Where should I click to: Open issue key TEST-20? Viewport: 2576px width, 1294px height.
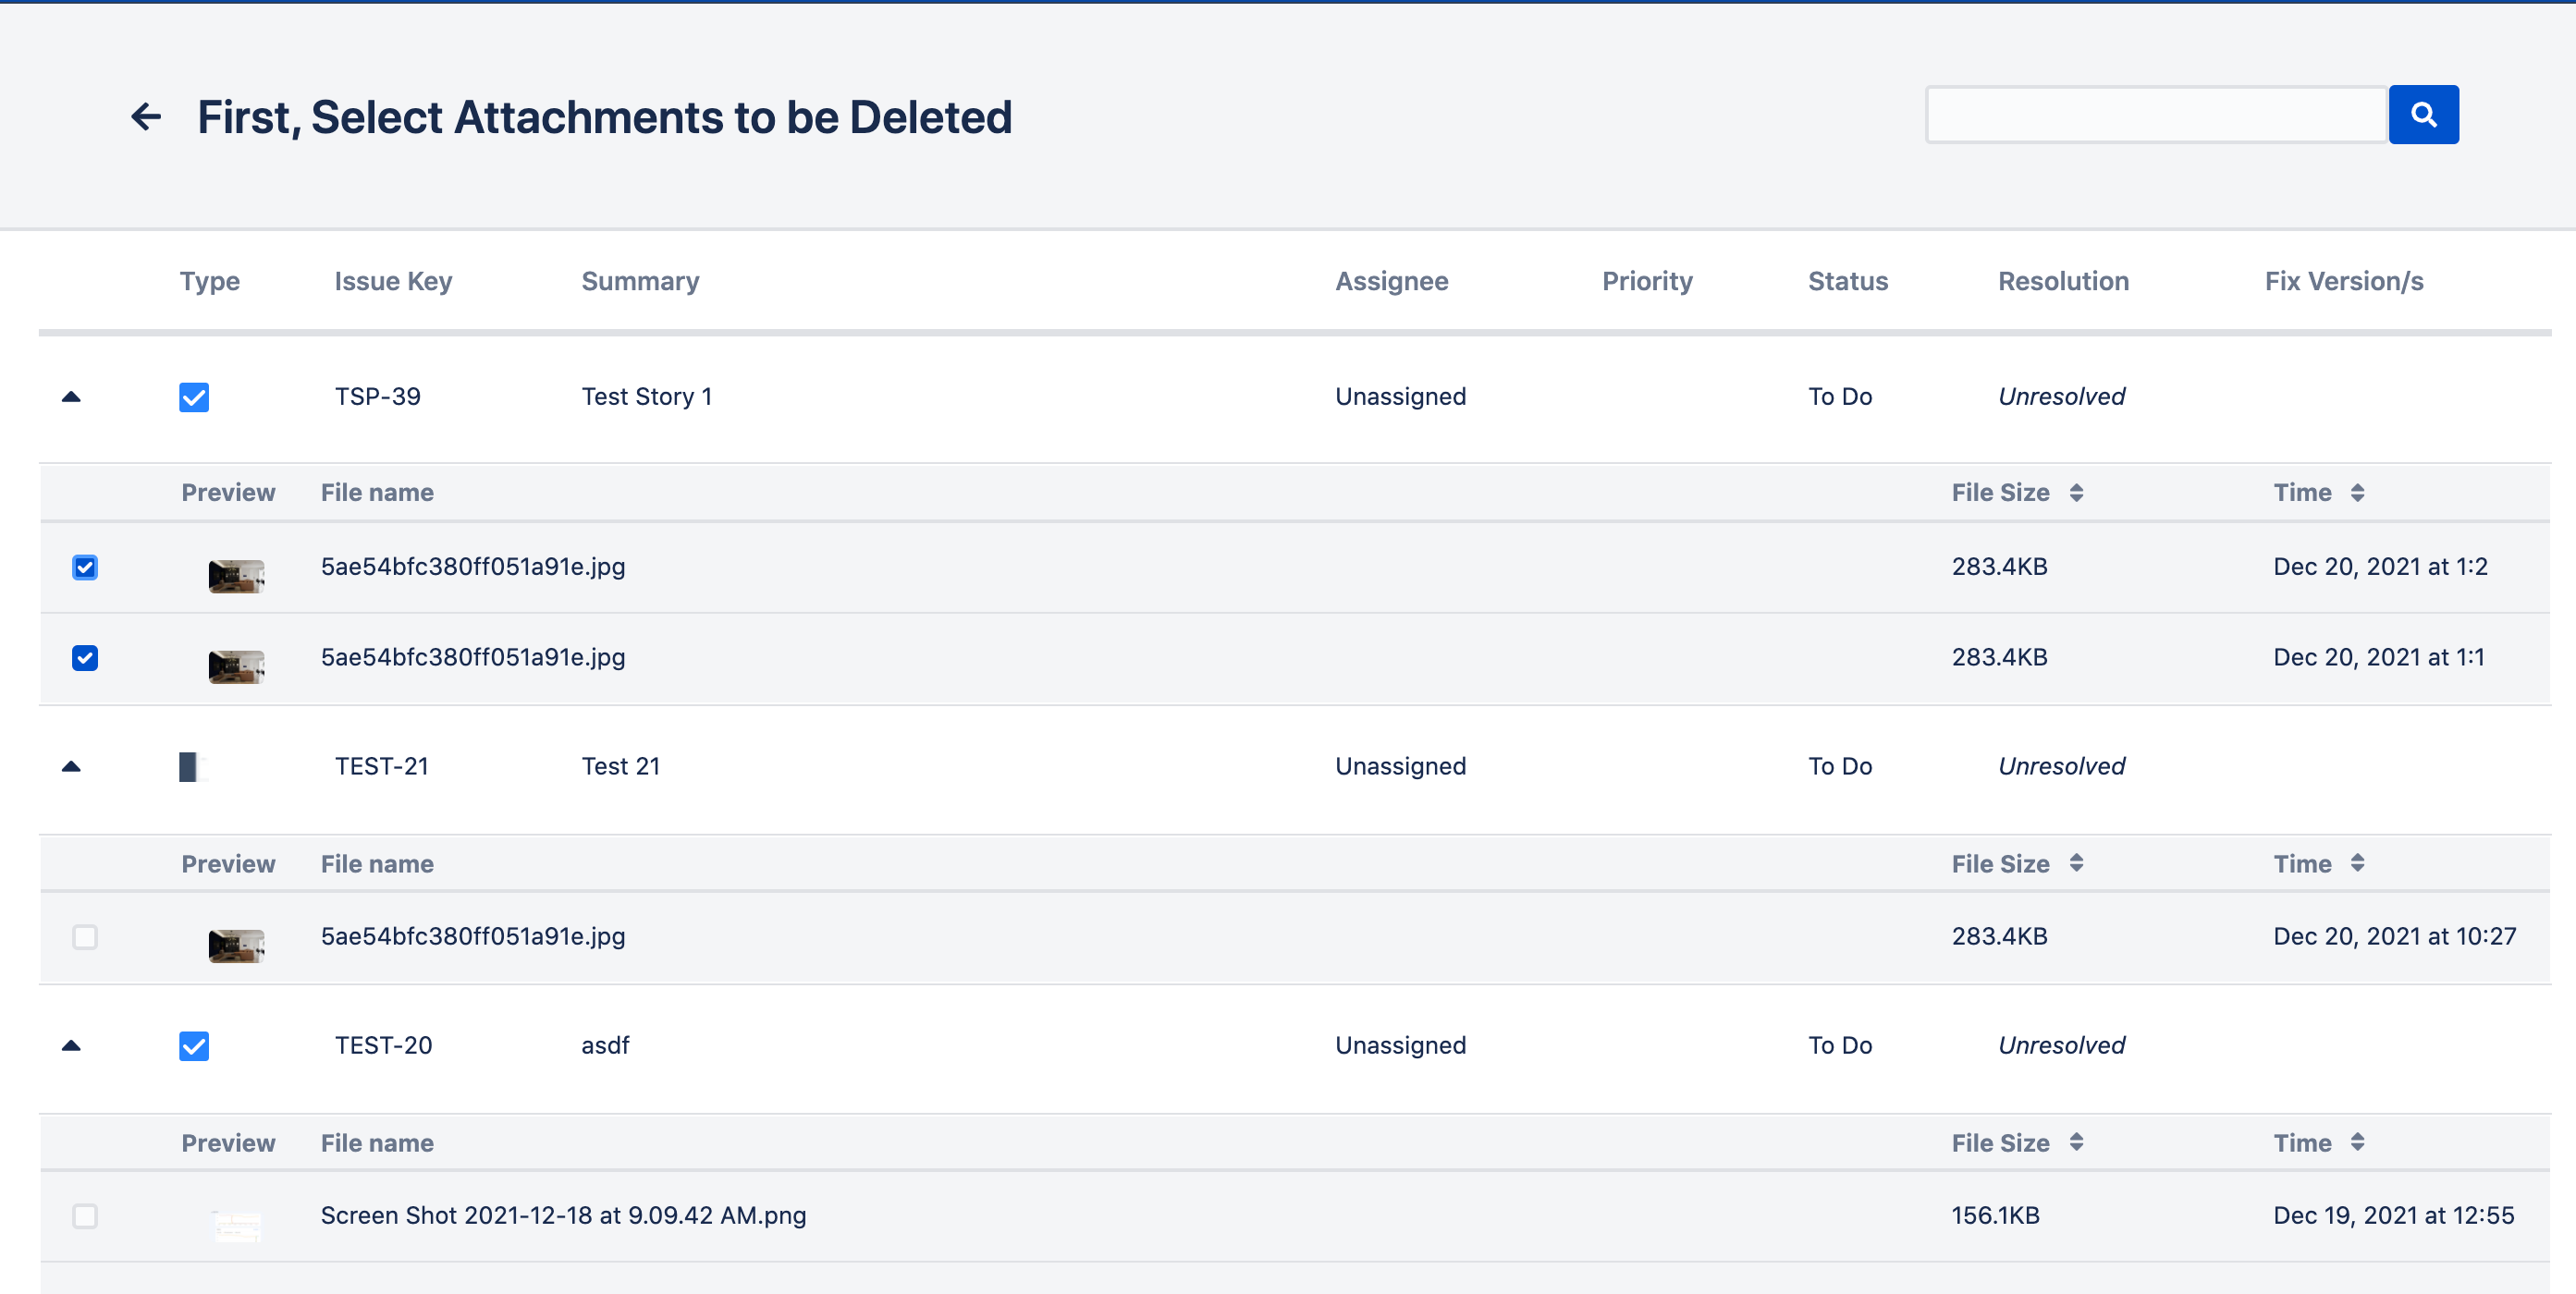click(383, 1045)
